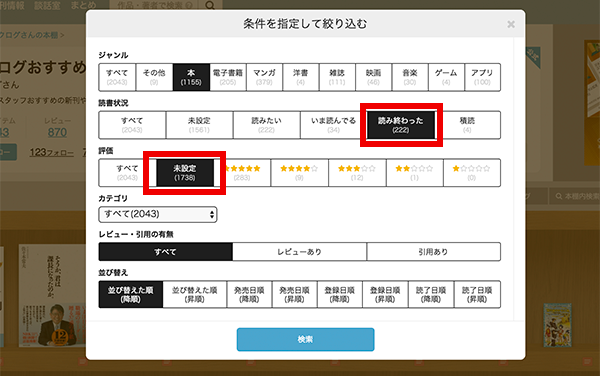Choose 未設定 under the 評価 rating filter
Image resolution: width=600 pixels, height=376 pixels.
185,173
